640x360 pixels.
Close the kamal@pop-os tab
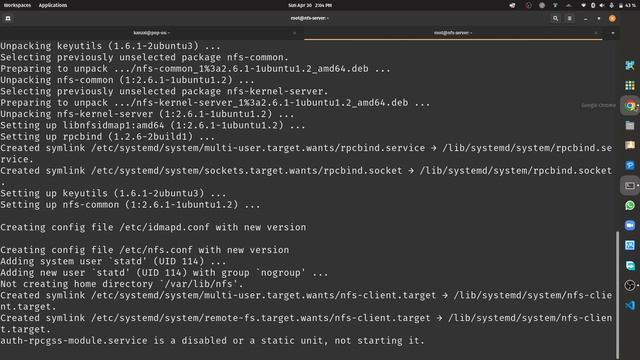(x=294, y=33)
